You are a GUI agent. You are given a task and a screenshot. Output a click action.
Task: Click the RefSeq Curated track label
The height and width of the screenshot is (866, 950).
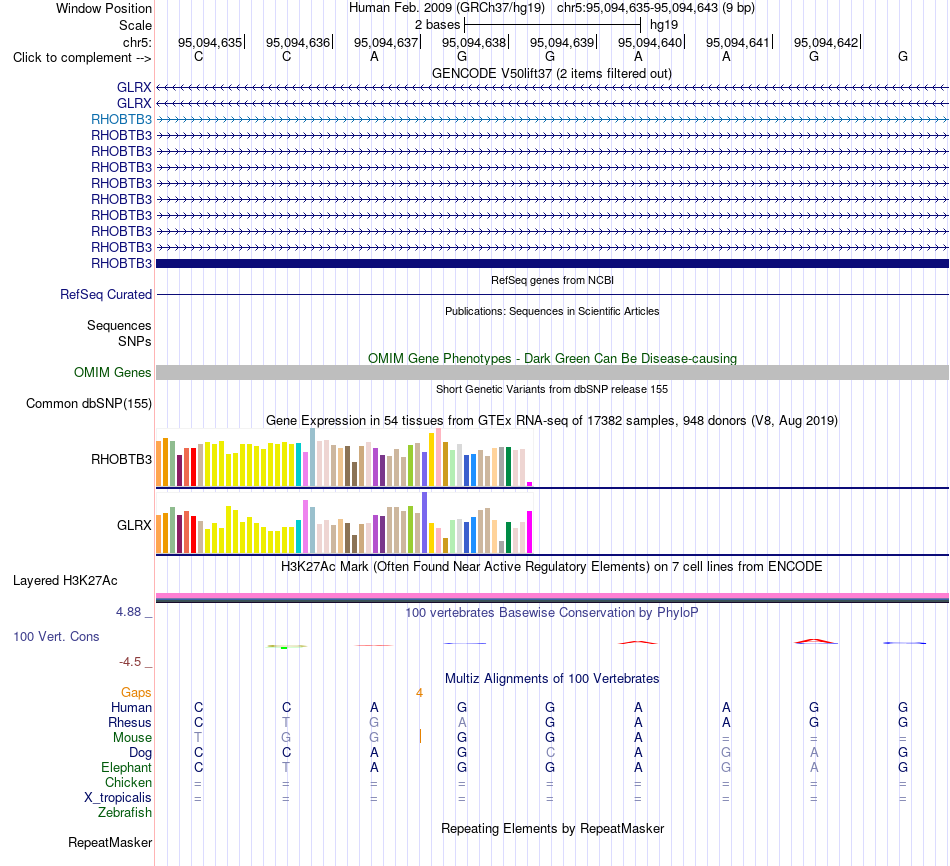coord(105,295)
